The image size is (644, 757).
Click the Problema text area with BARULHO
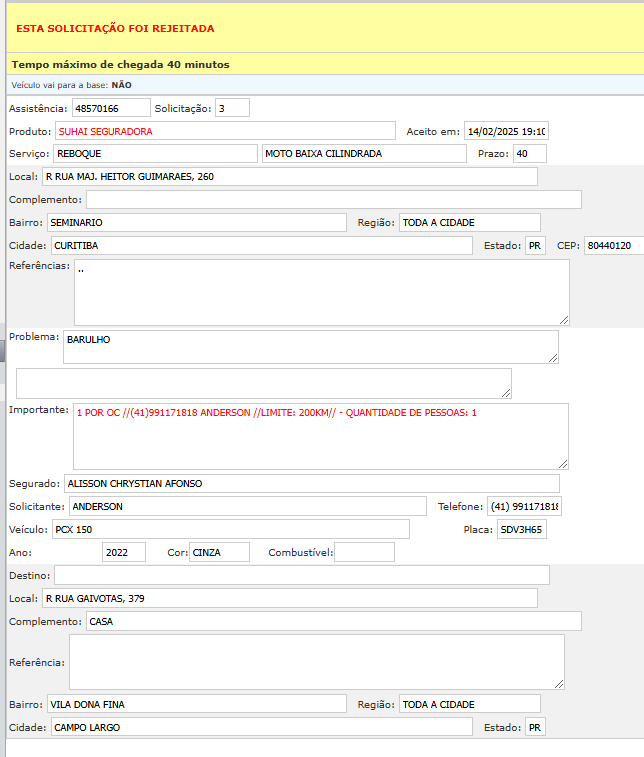310,347
